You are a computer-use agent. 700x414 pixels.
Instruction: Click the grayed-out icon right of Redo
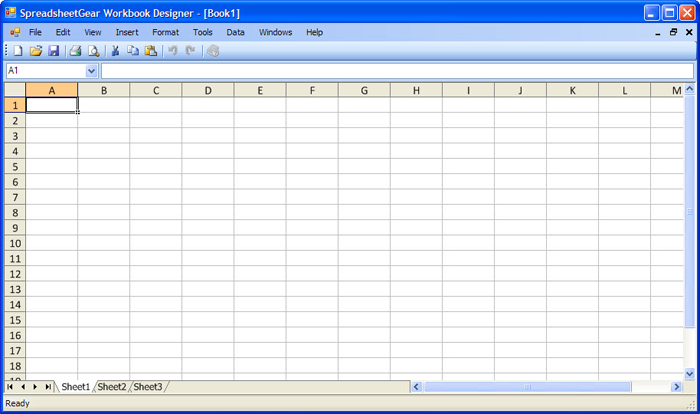tap(213, 51)
